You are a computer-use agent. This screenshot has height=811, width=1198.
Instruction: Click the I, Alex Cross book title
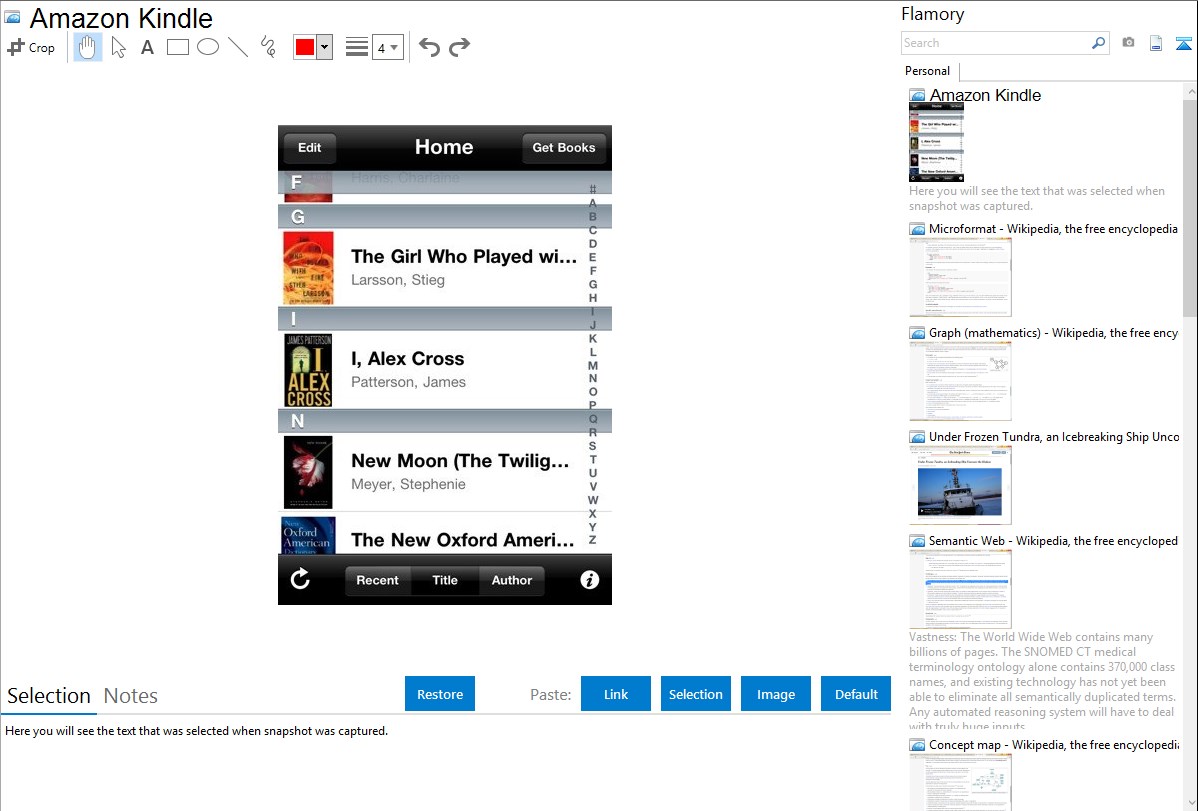(x=407, y=358)
